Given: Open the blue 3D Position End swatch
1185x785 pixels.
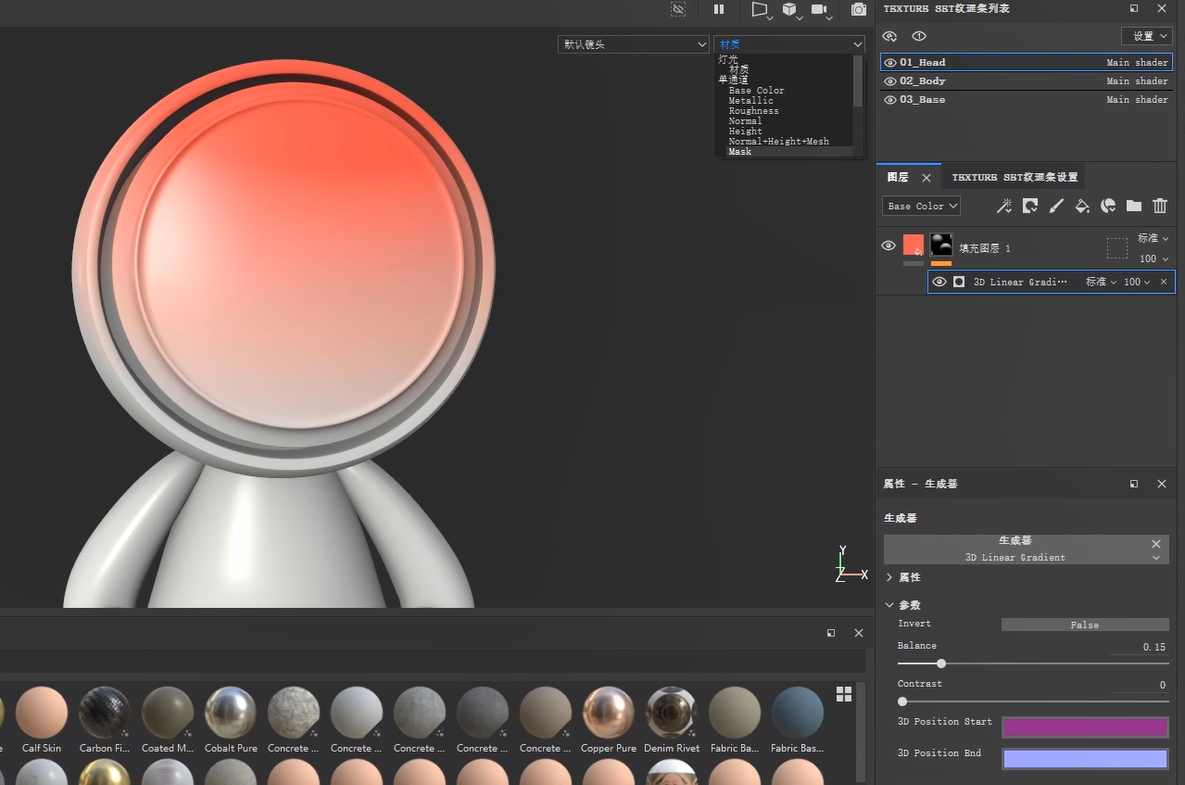Looking at the screenshot, I should click(x=1084, y=759).
